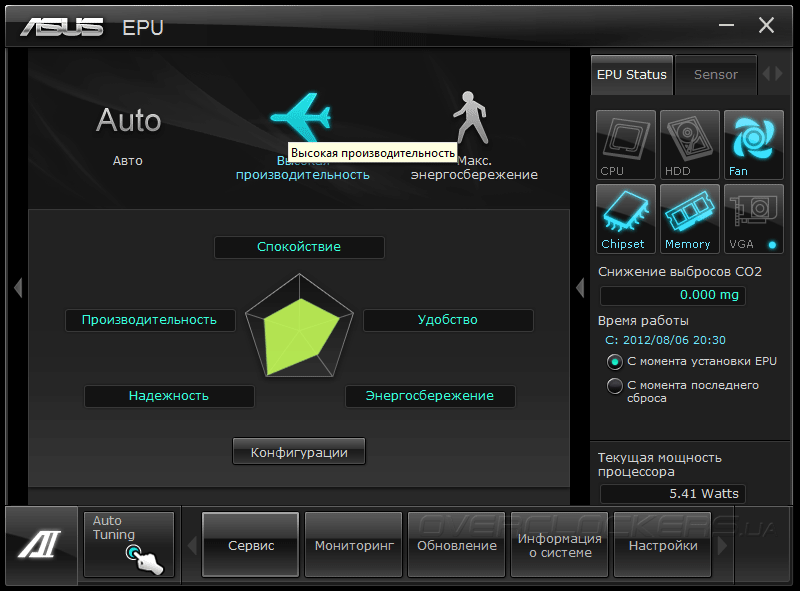The image size is (800, 591).
Task: Open the HDD status tile
Action: coord(689,144)
